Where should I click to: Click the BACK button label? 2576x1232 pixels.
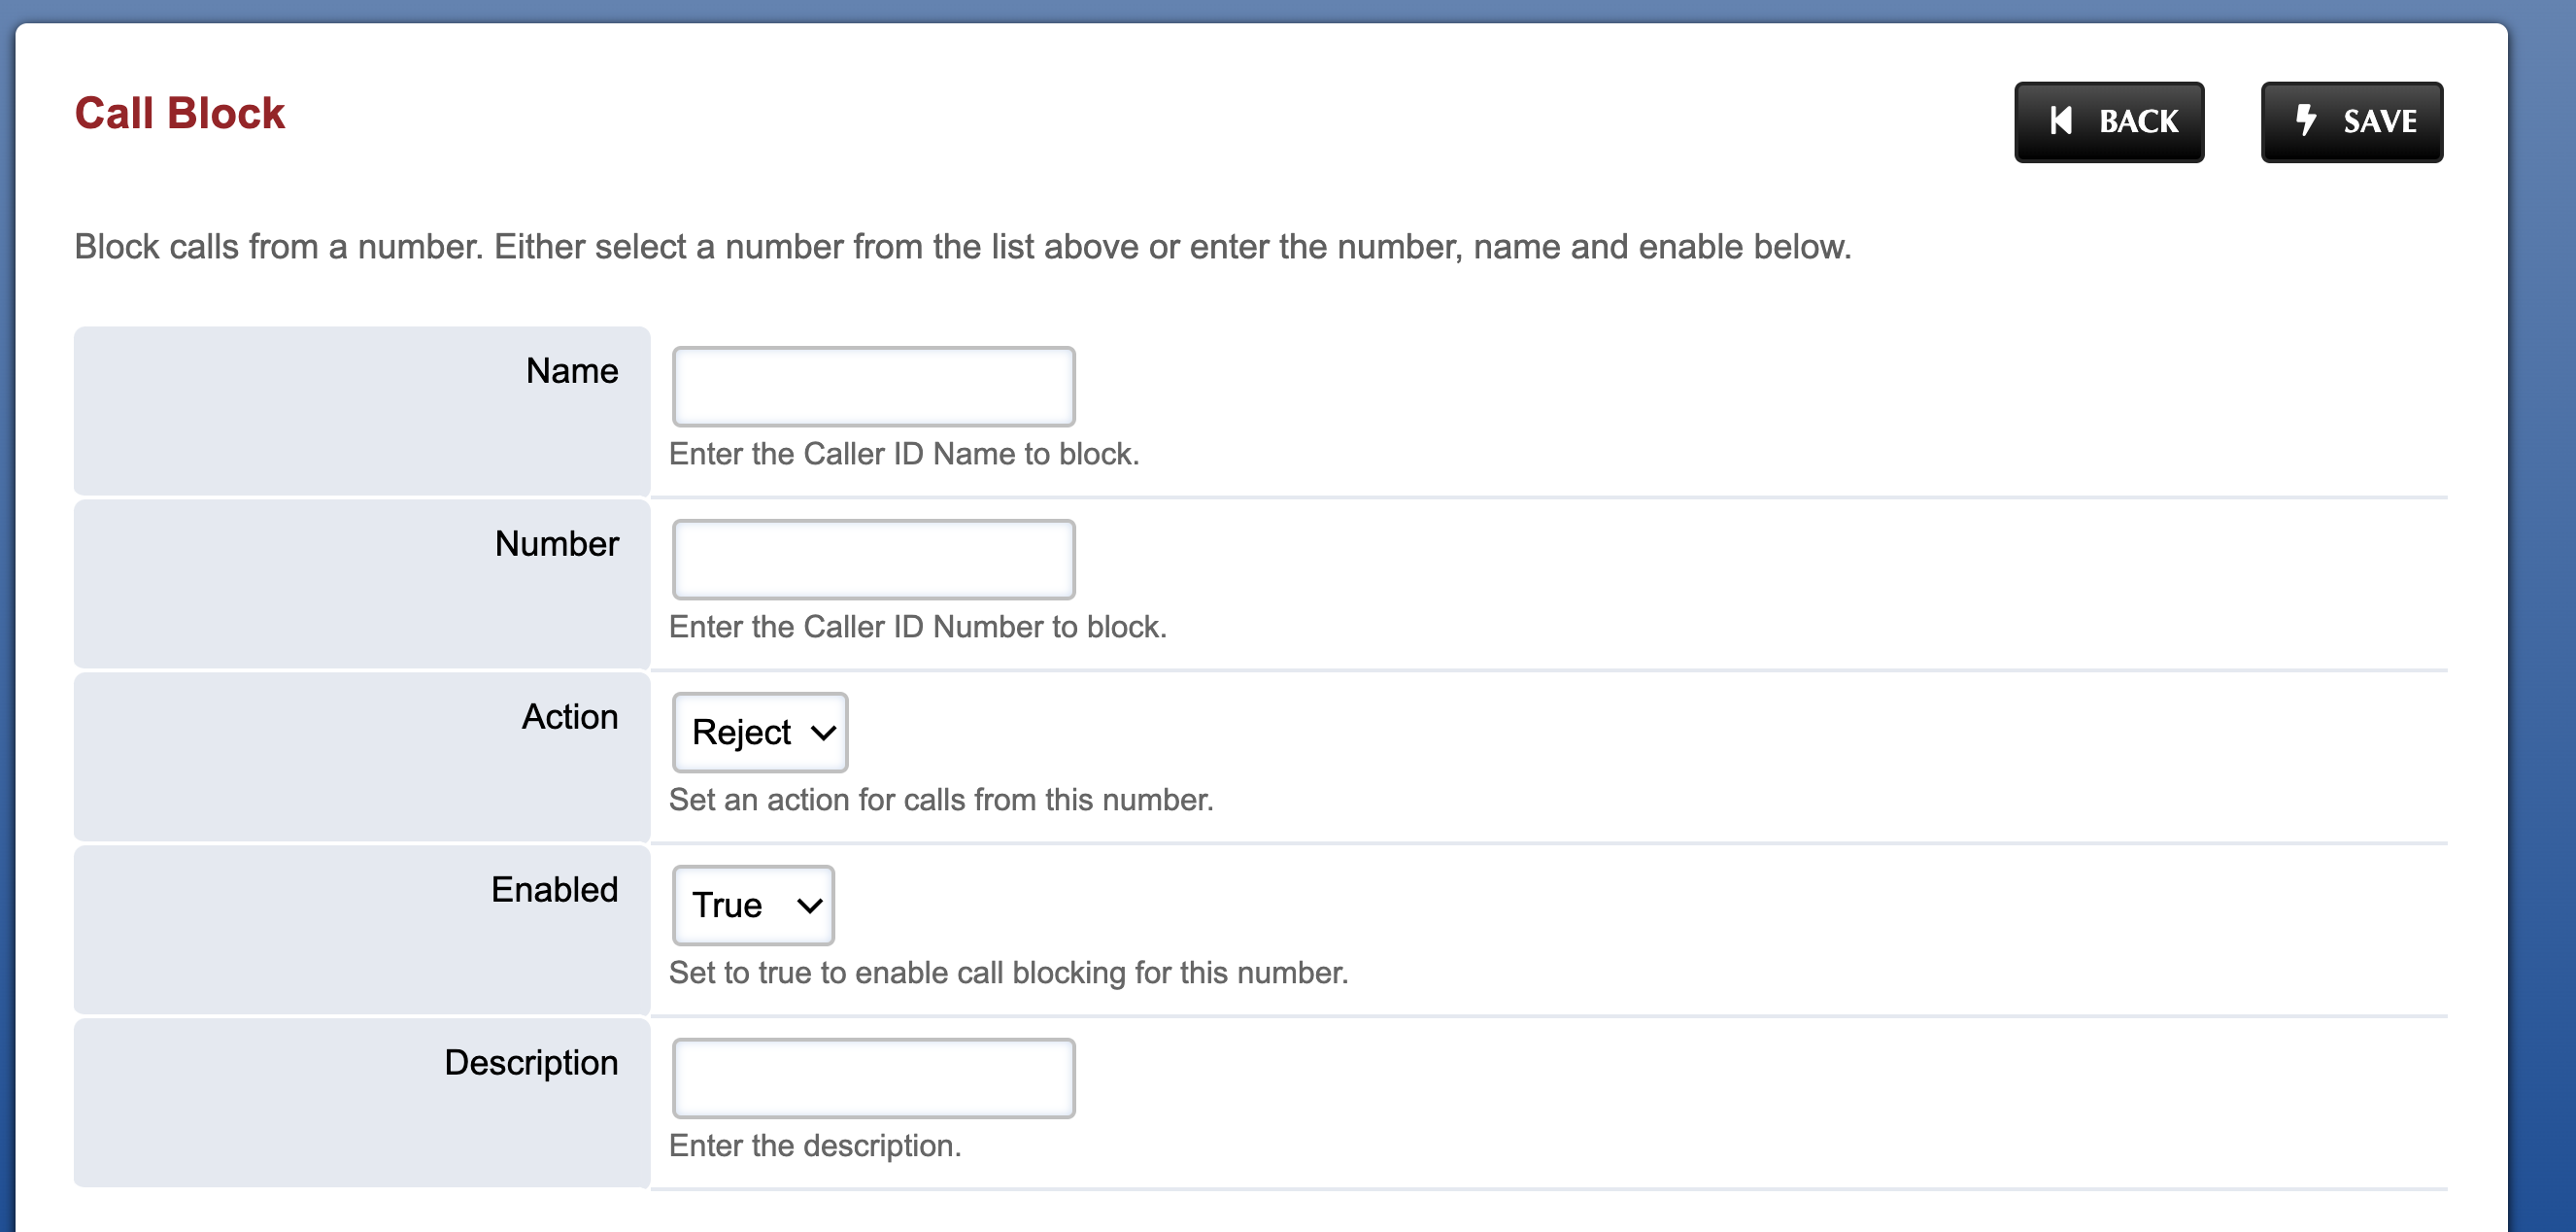[x=2138, y=122]
